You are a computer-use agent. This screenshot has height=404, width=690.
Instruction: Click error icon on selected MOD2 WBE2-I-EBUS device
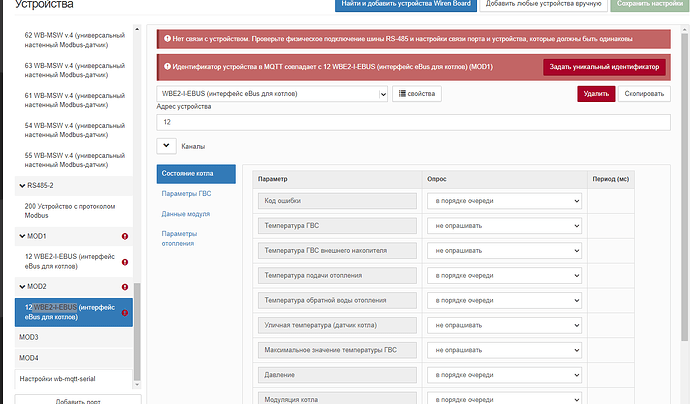pos(125,313)
